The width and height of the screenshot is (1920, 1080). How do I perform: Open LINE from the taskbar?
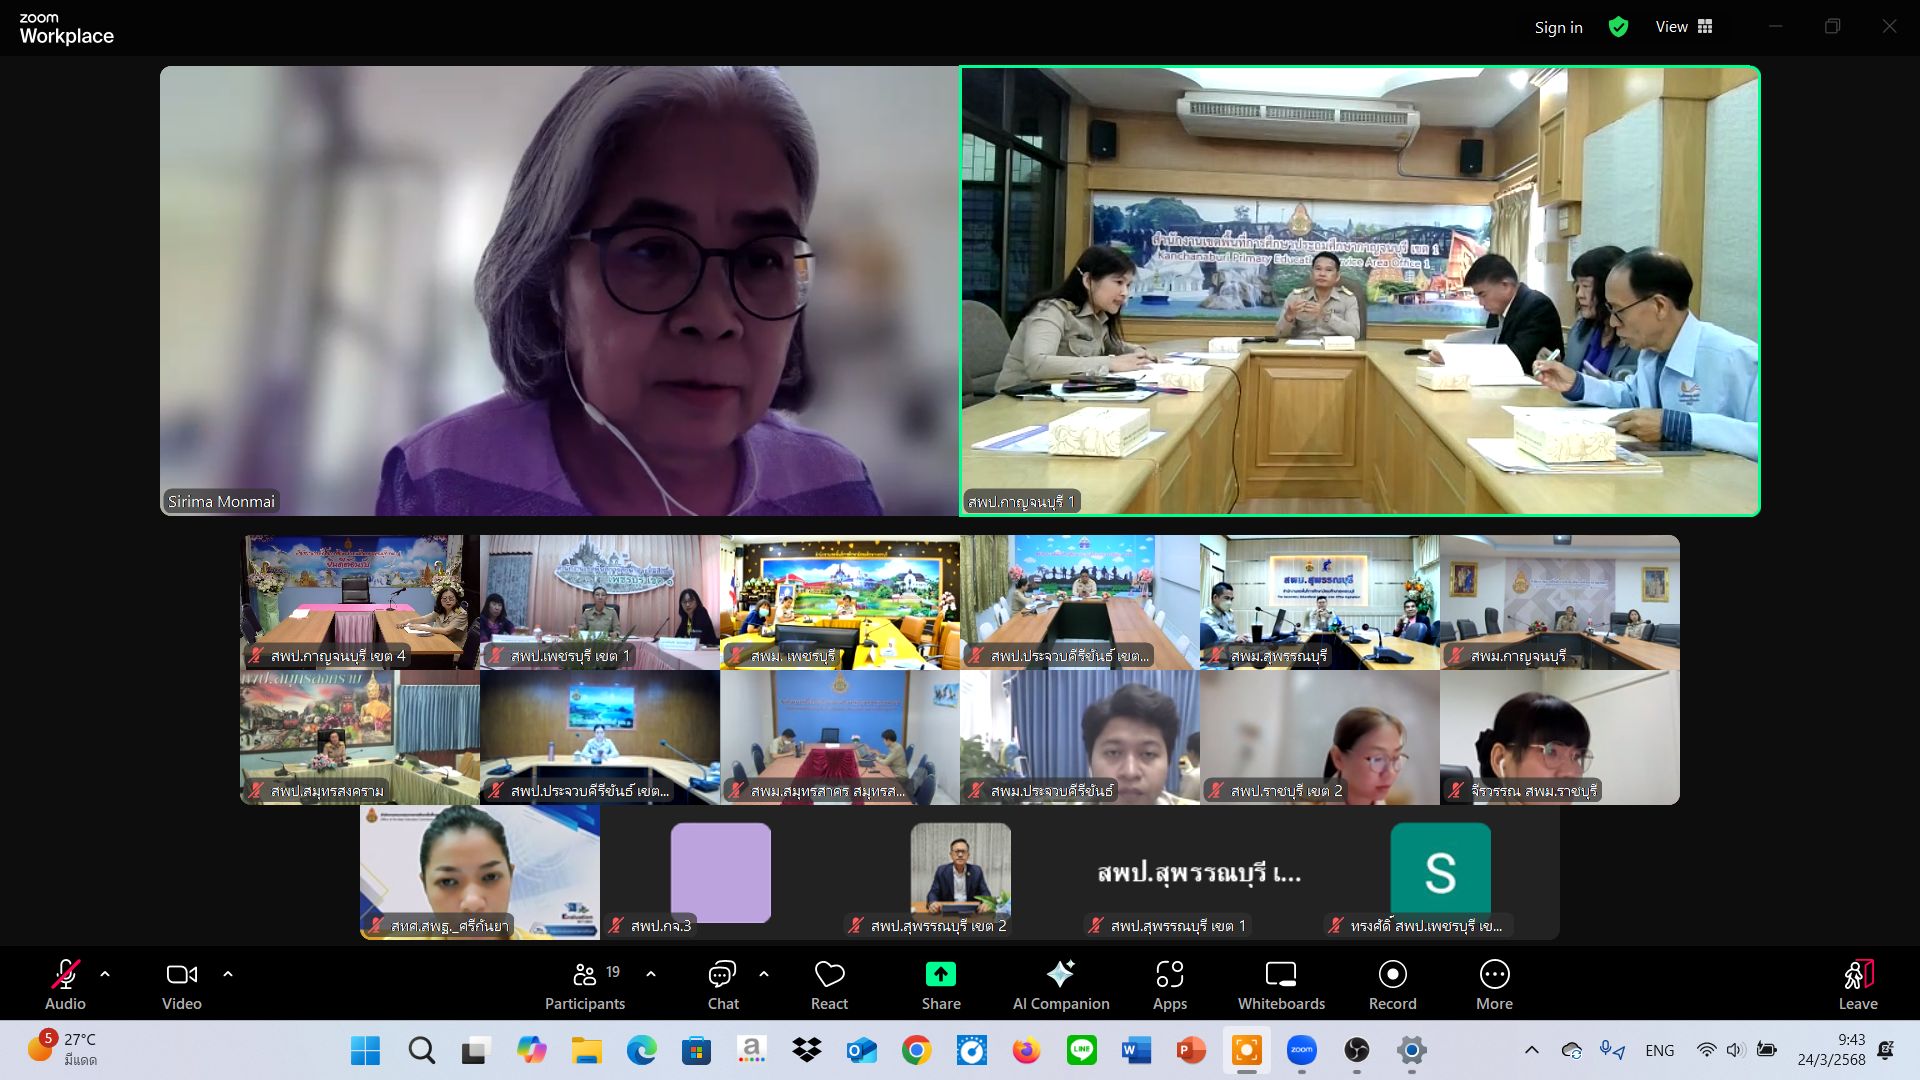[x=1081, y=1050]
